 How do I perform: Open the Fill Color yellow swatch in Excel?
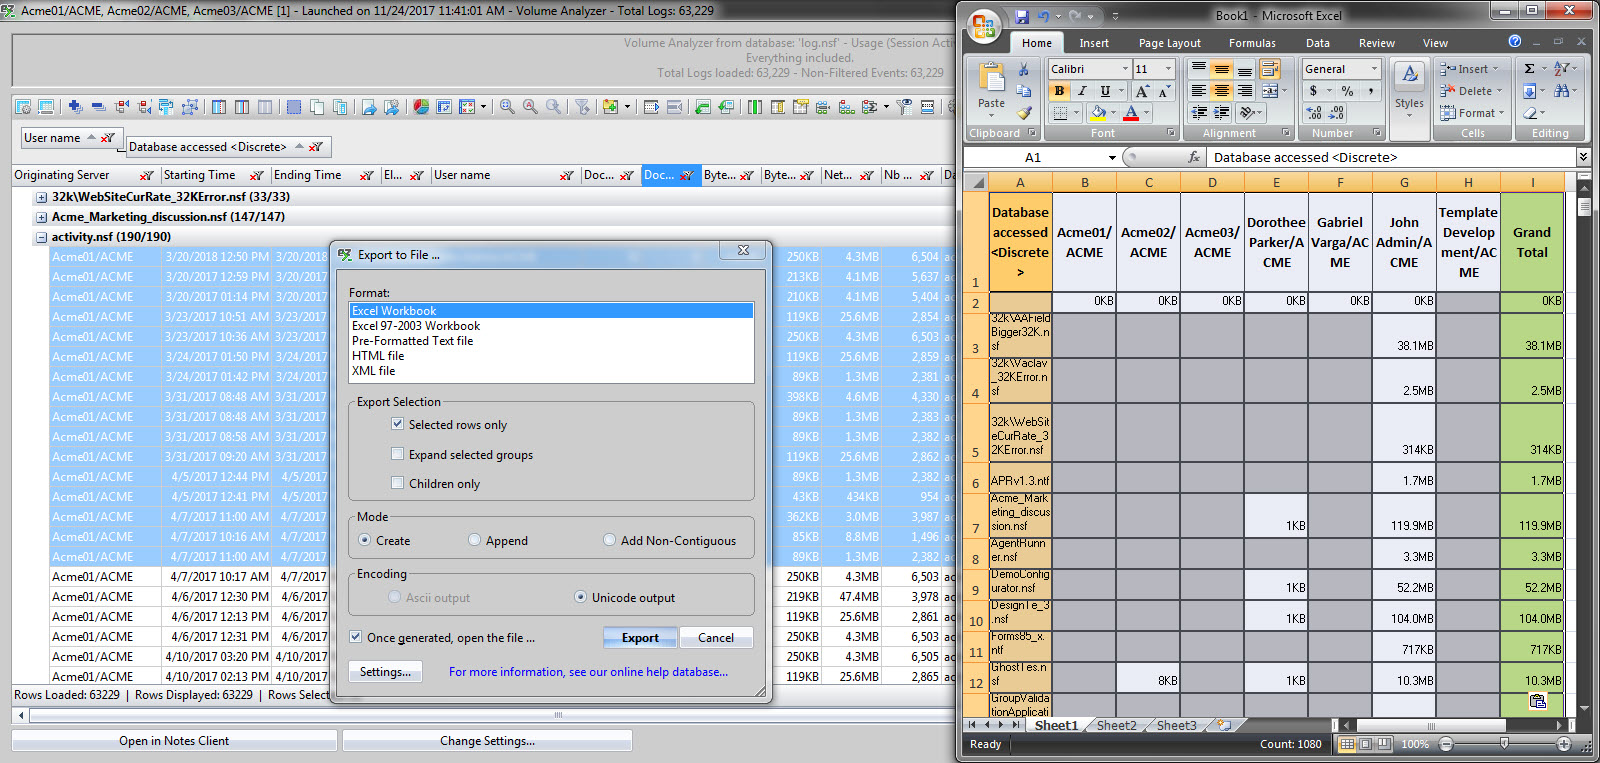coord(1098,113)
